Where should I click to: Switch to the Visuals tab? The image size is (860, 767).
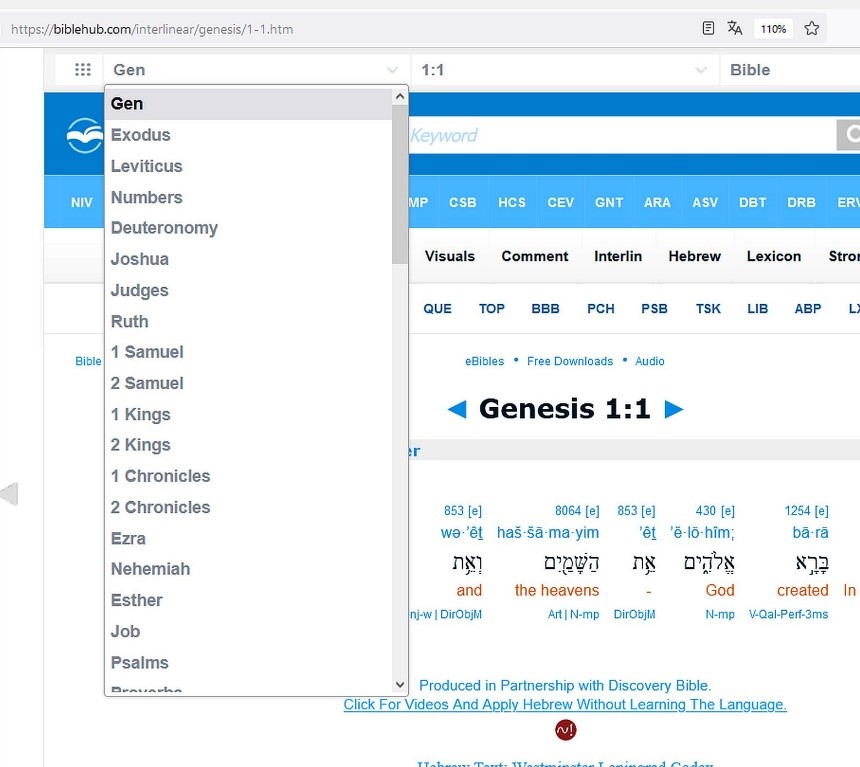pyautogui.click(x=450, y=256)
